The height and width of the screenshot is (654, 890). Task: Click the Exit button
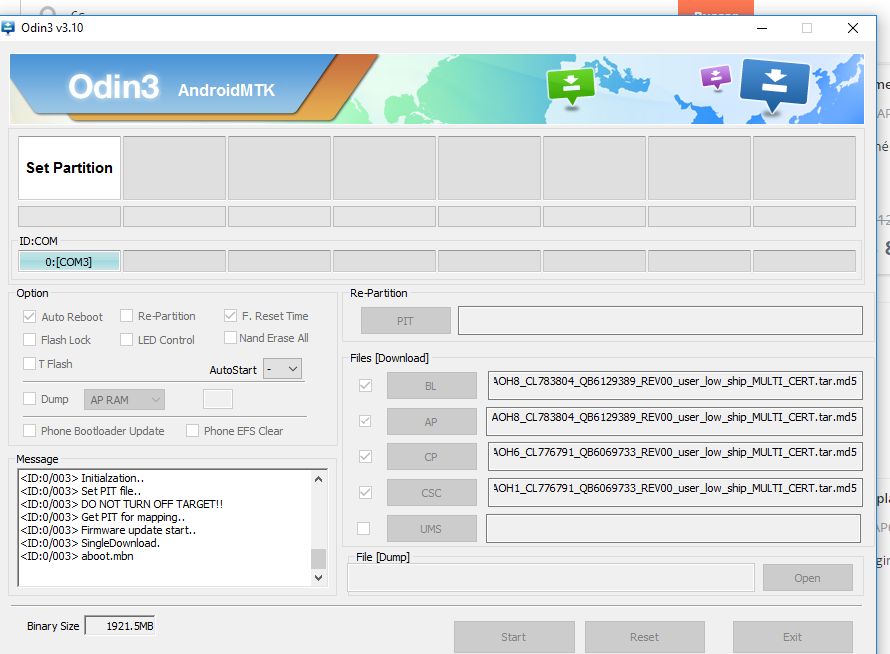[792, 637]
